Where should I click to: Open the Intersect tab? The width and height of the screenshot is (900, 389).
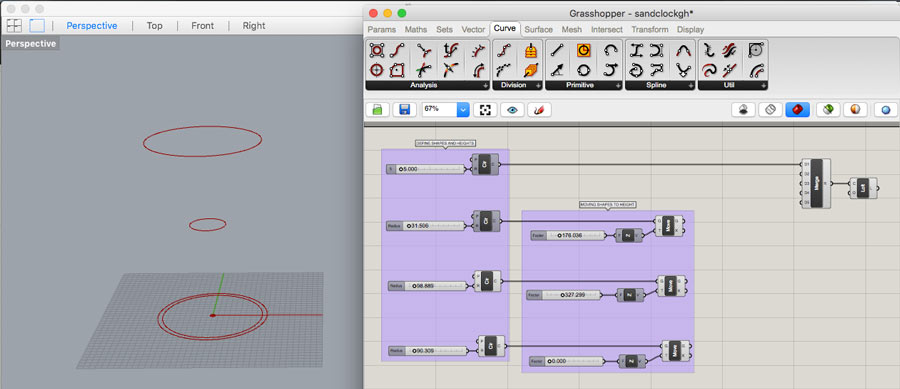pos(607,29)
